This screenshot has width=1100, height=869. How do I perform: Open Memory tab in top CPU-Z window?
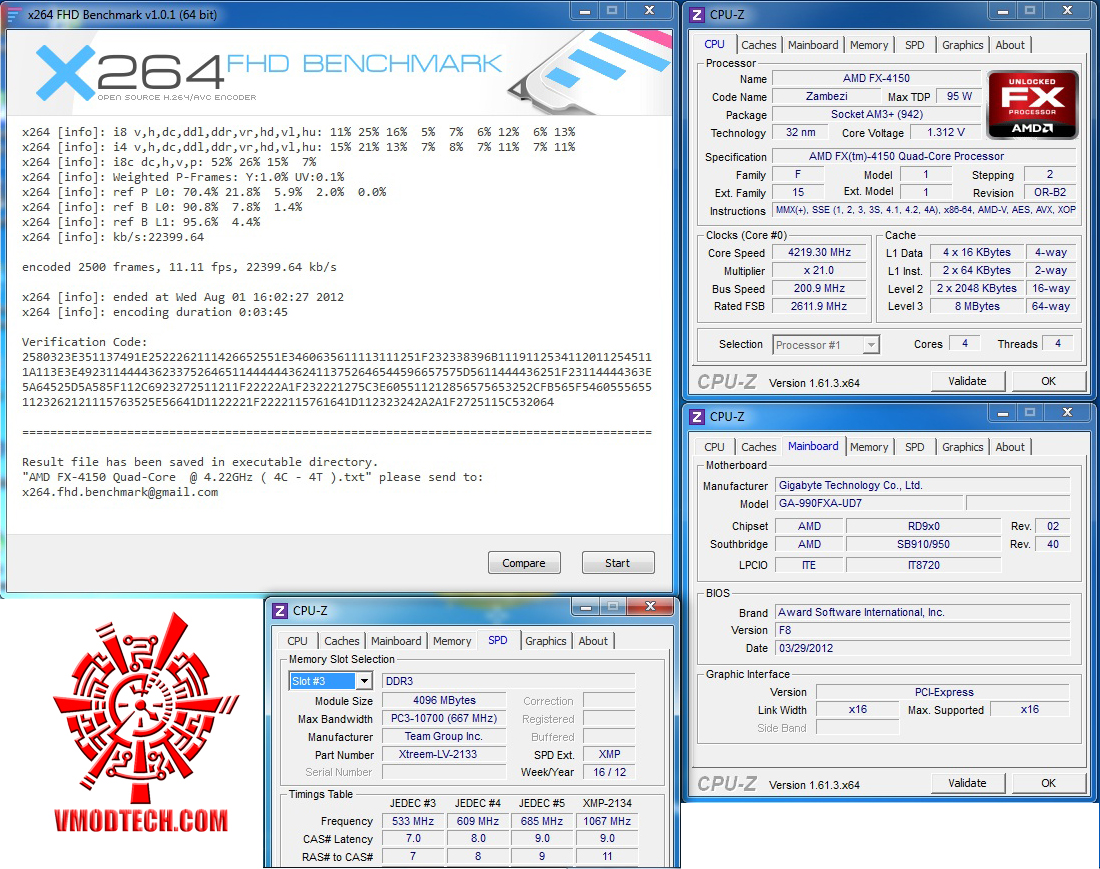869,45
